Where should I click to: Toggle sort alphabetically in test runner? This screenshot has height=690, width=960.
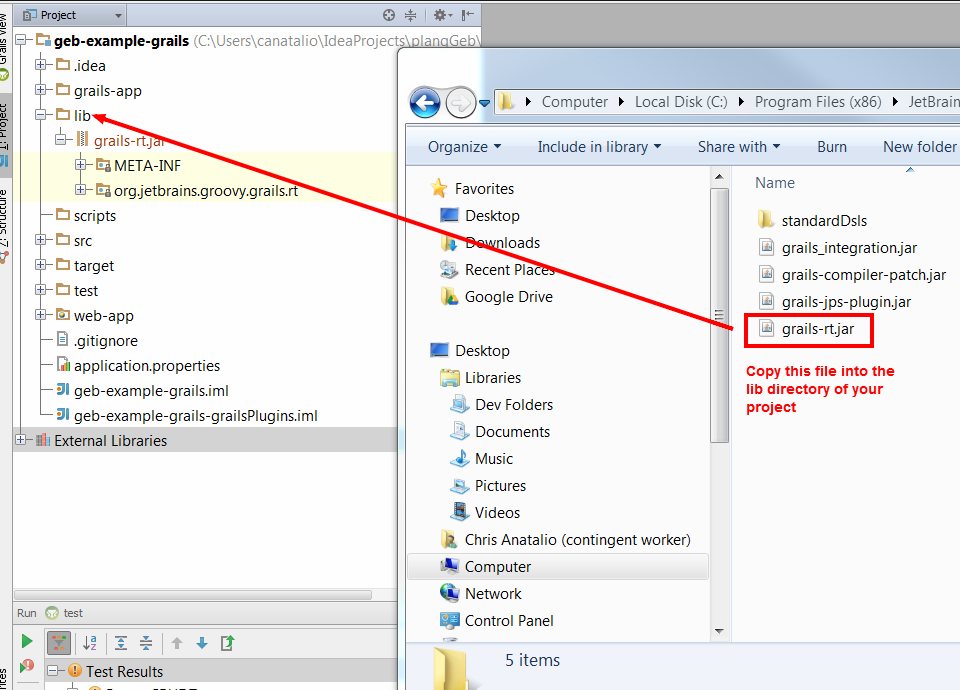(x=89, y=643)
